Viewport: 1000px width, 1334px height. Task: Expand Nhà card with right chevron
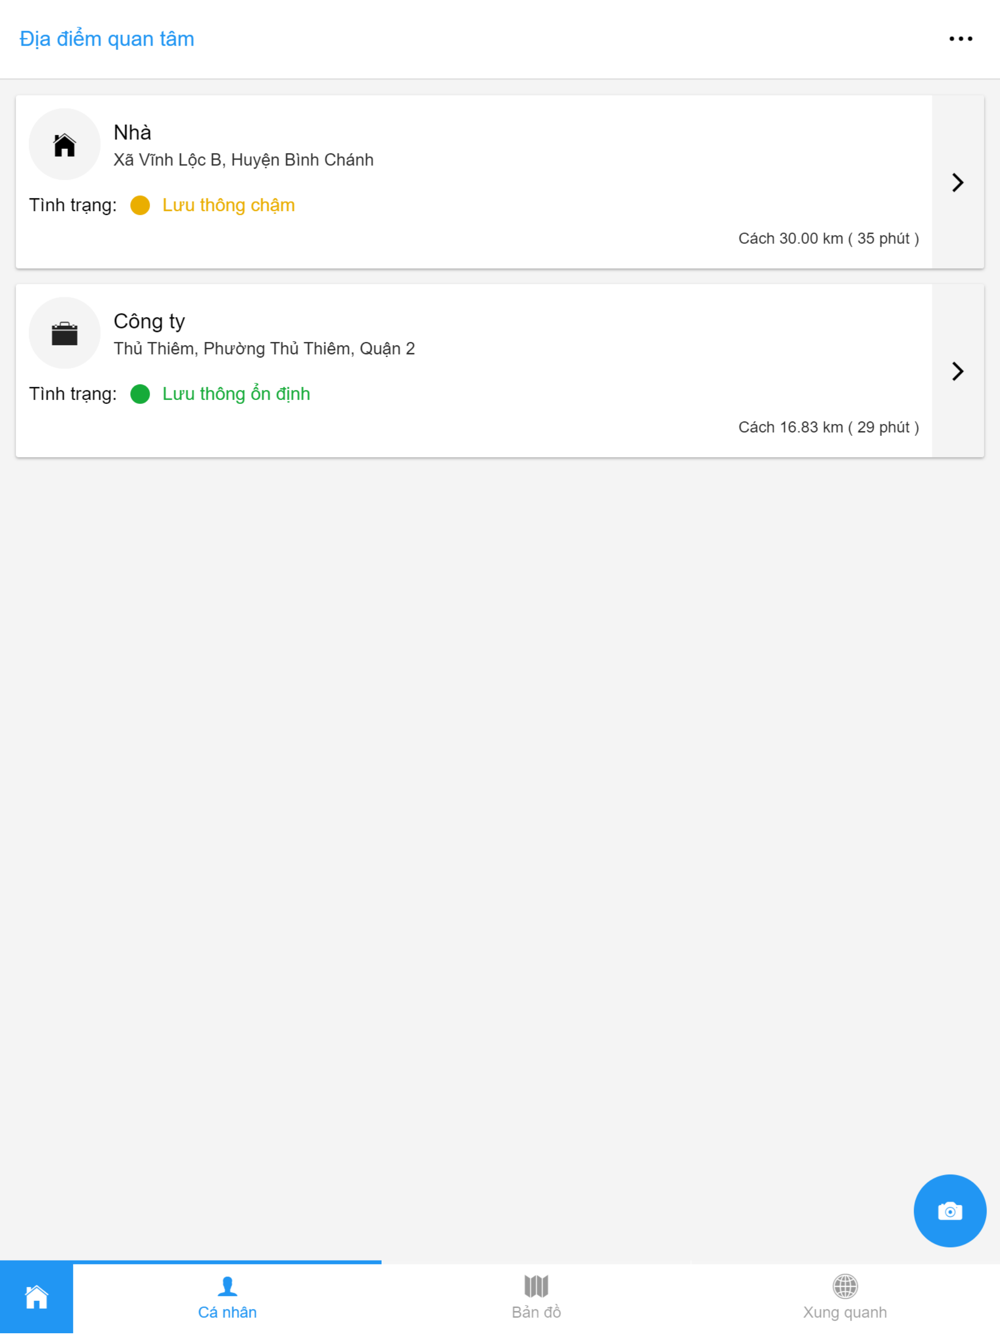pos(958,182)
